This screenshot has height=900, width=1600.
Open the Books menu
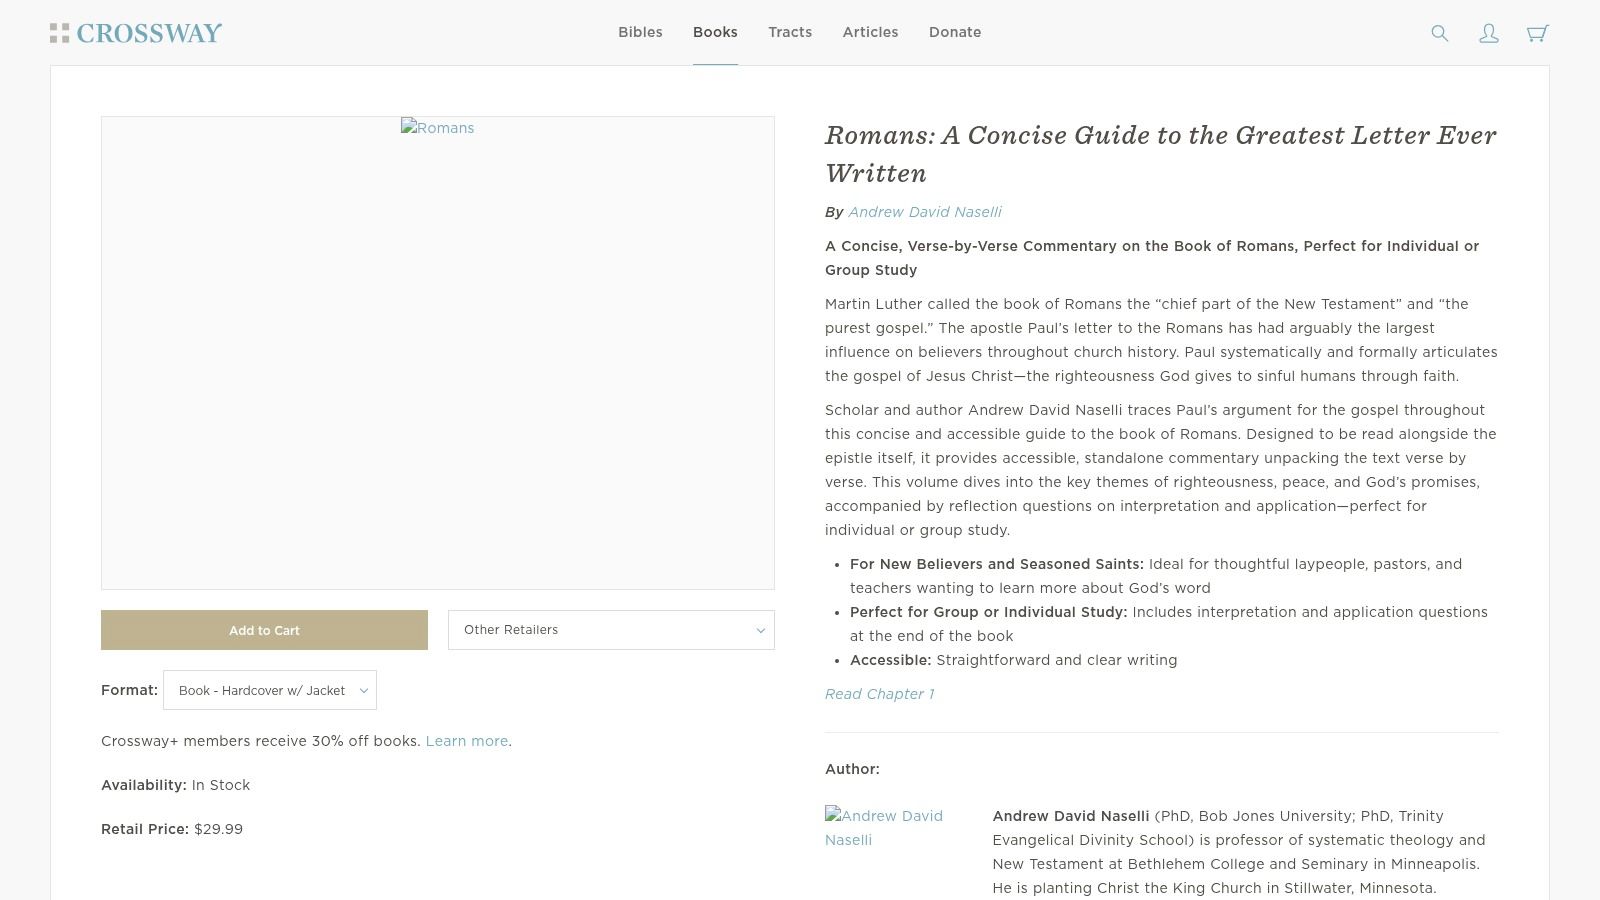pos(715,32)
